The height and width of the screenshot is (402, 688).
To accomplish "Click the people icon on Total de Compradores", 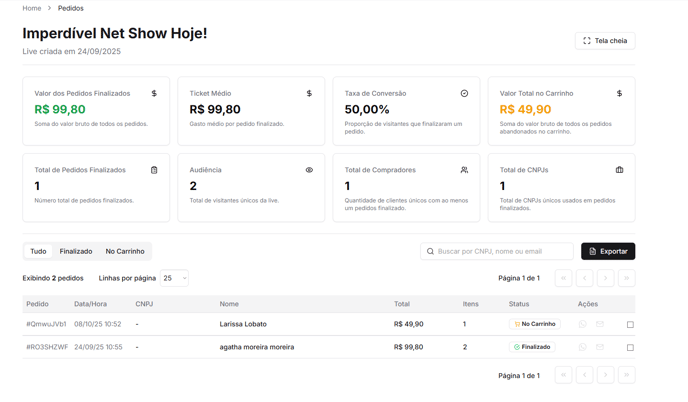I will tap(464, 170).
